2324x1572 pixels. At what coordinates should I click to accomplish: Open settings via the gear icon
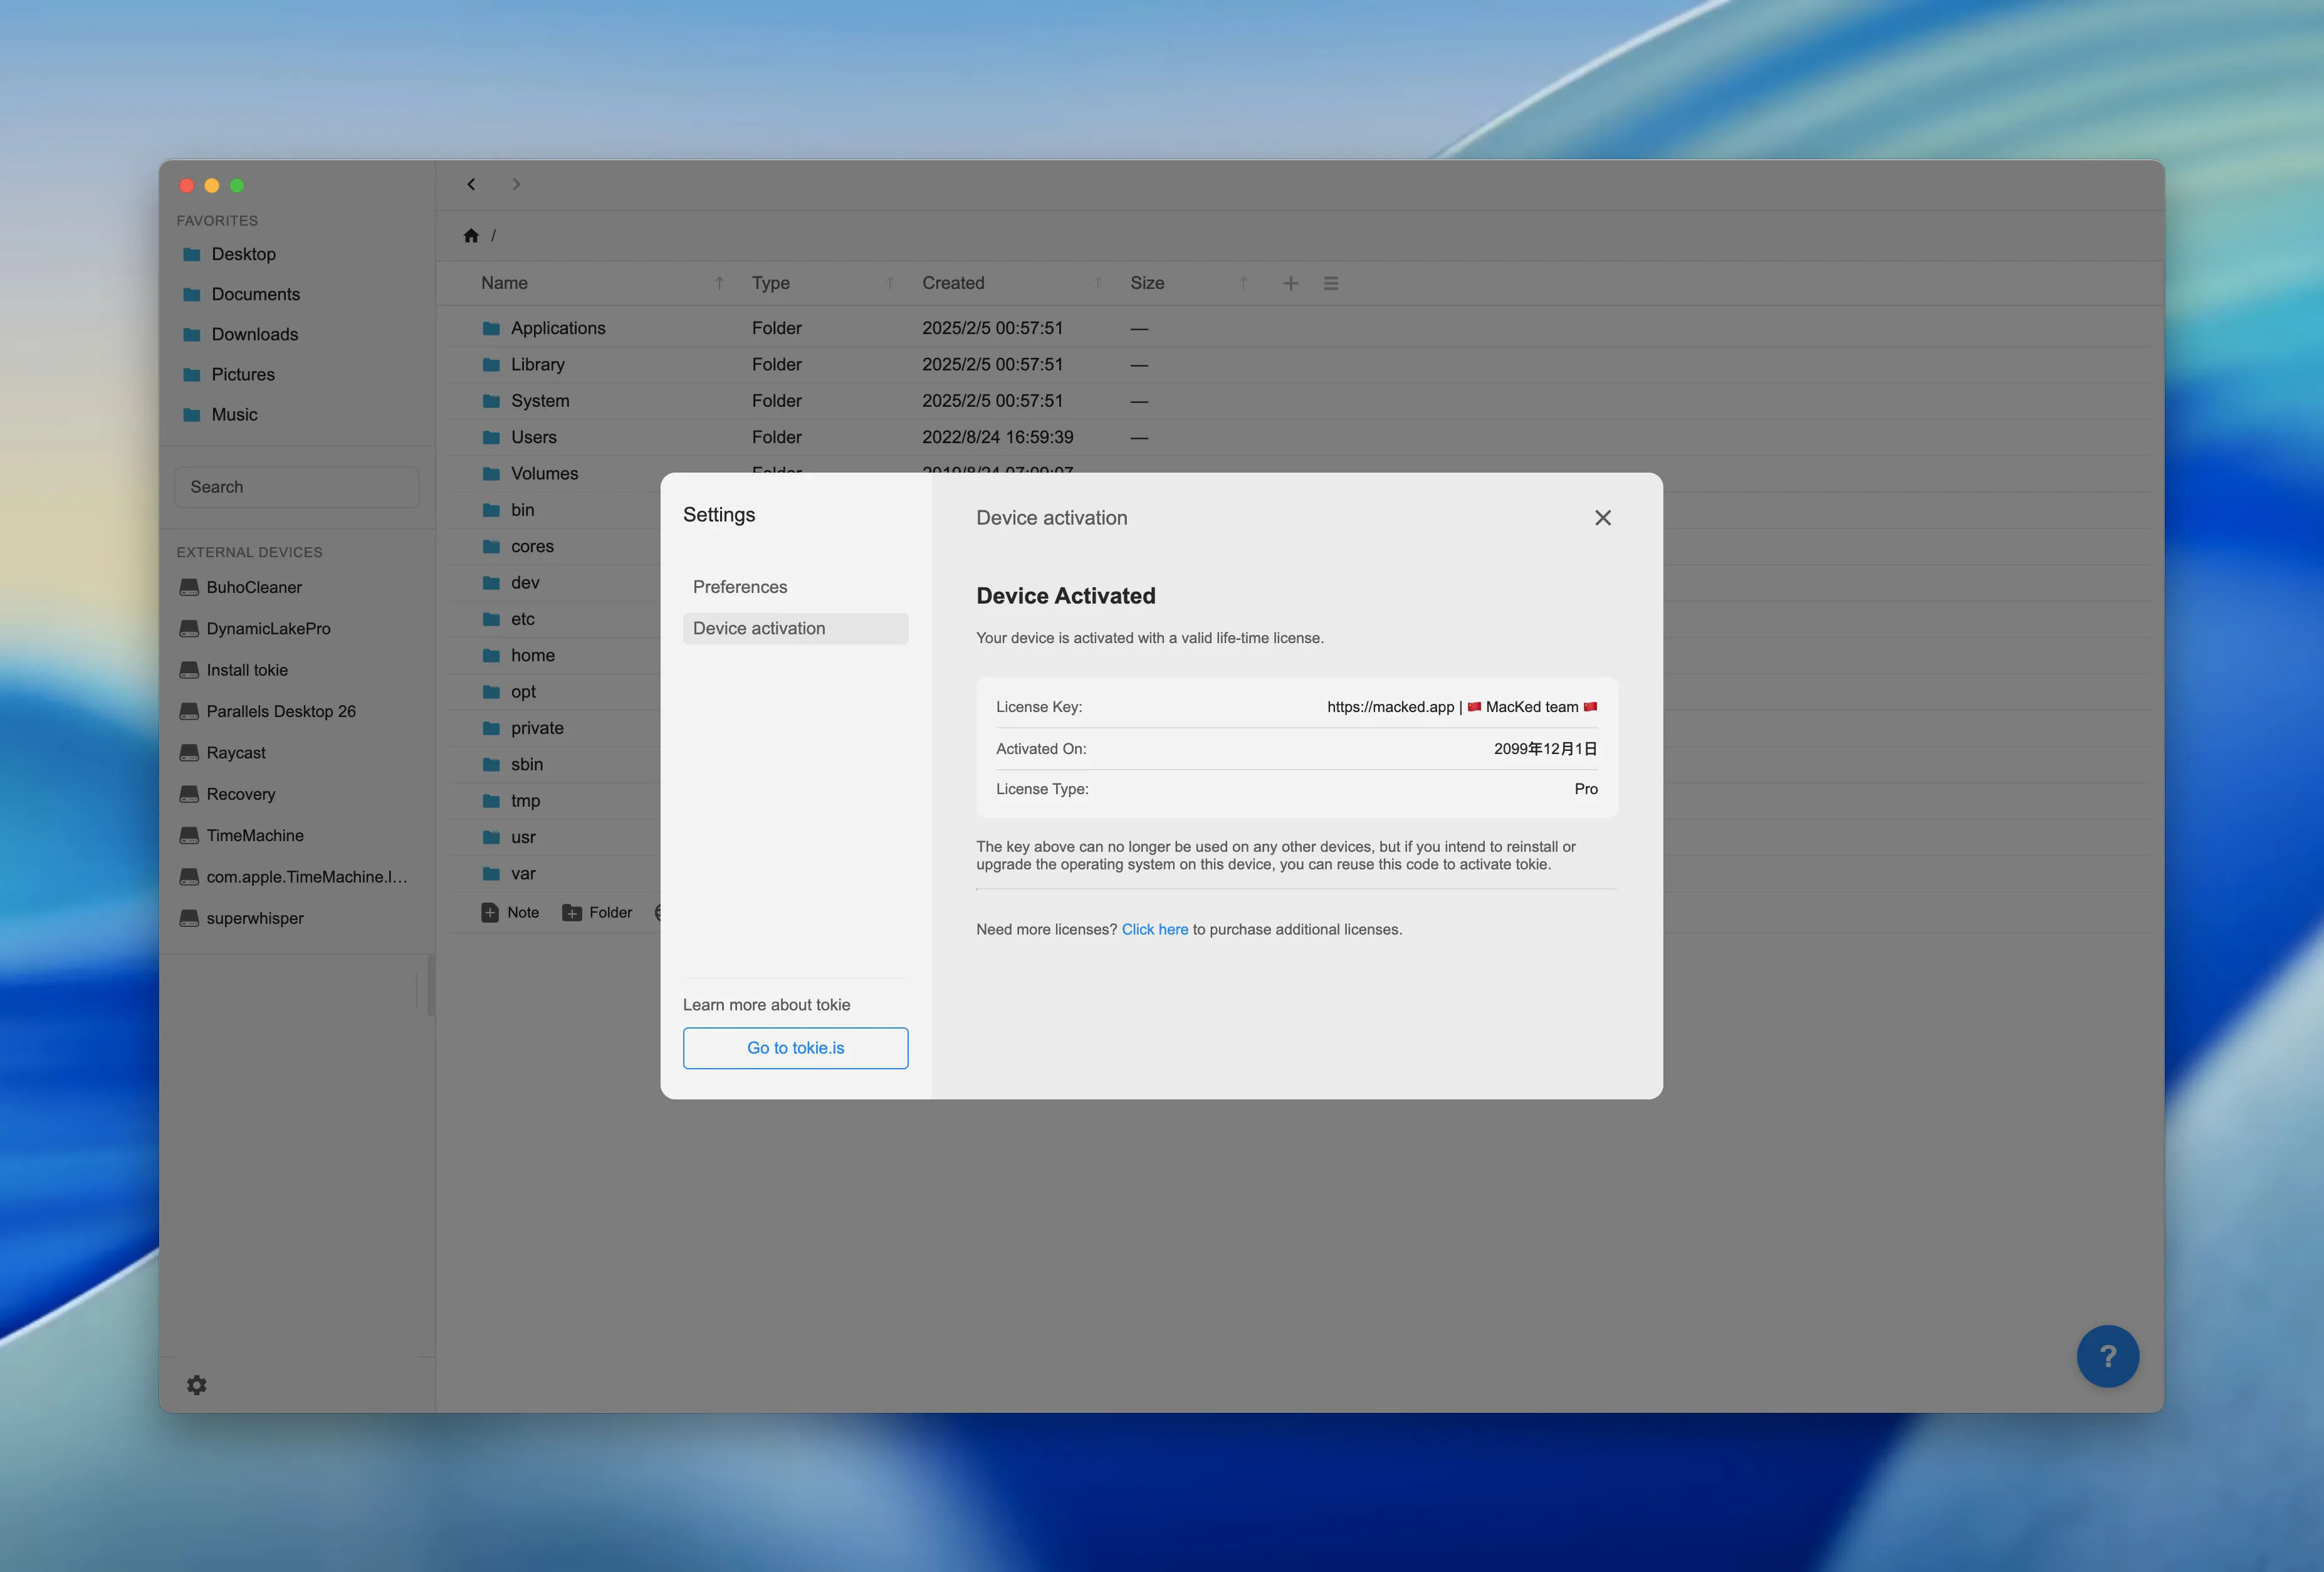[197, 1385]
